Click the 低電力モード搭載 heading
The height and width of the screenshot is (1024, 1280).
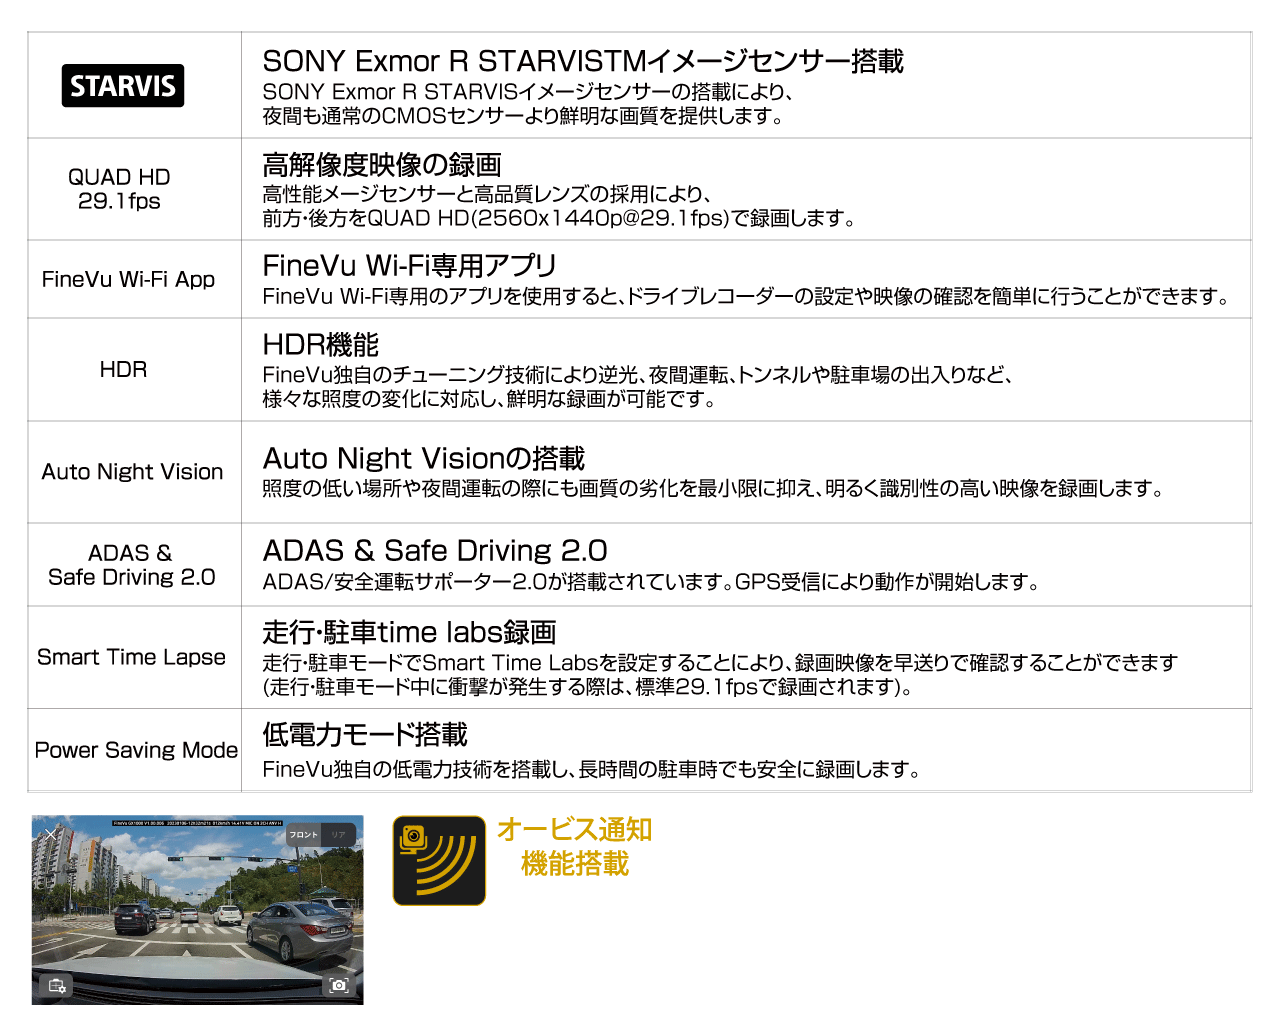pyautogui.click(x=365, y=734)
